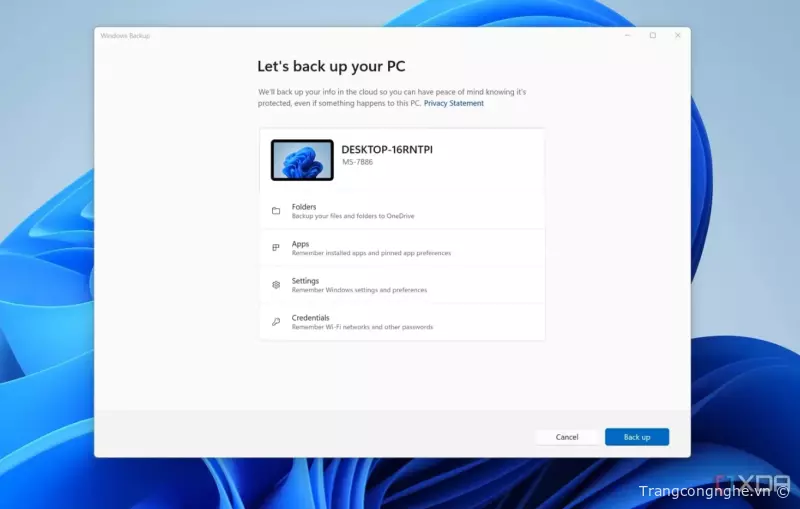800x509 pixels.
Task: Click the "Remember Wi-Fi networks" description text
Action: pos(362,327)
